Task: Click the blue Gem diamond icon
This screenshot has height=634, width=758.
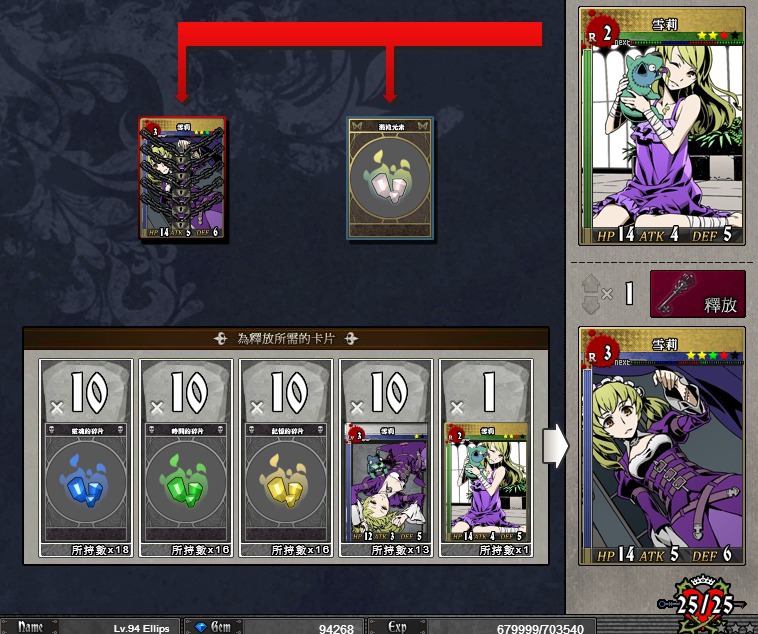Action: (x=201, y=627)
